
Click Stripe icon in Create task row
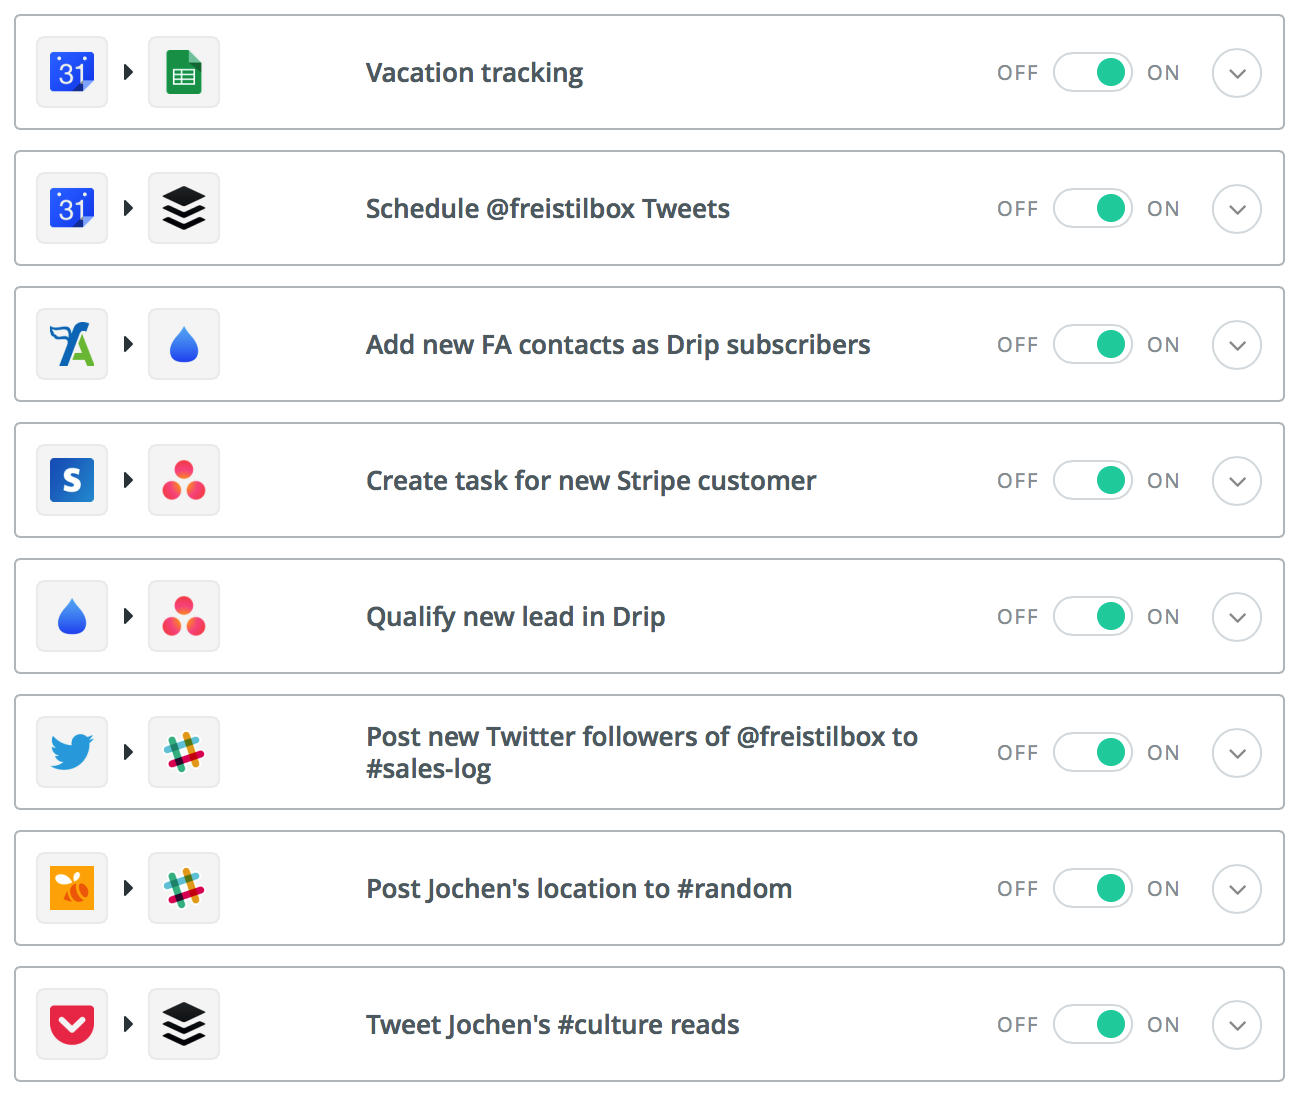[72, 480]
